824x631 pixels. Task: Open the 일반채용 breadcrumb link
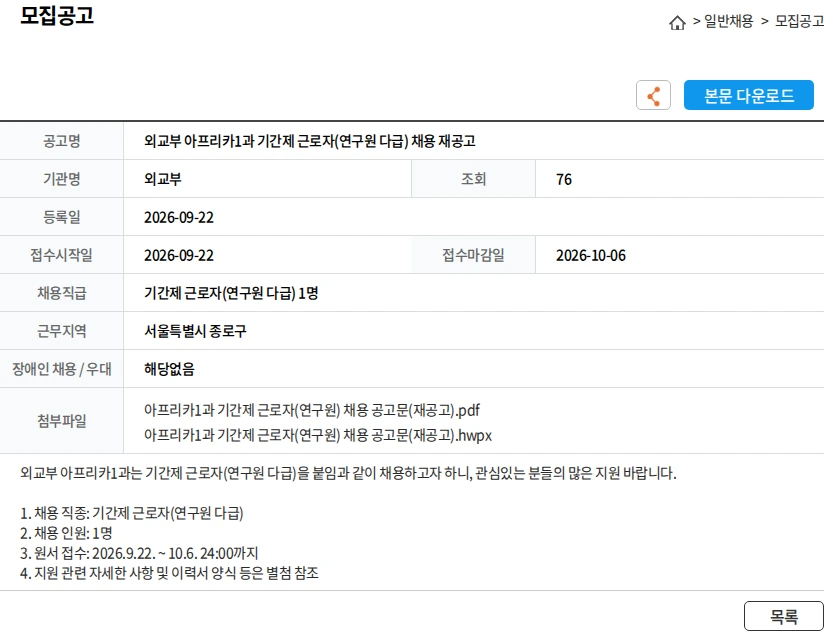coord(728,22)
